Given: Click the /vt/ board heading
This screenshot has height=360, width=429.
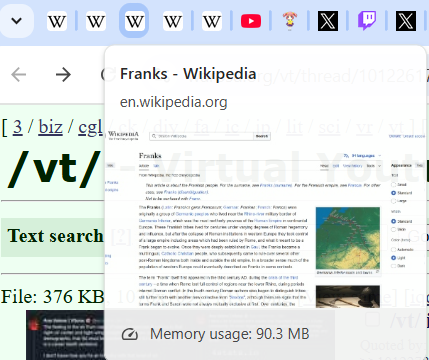Looking at the screenshot, I should pos(55,169).
